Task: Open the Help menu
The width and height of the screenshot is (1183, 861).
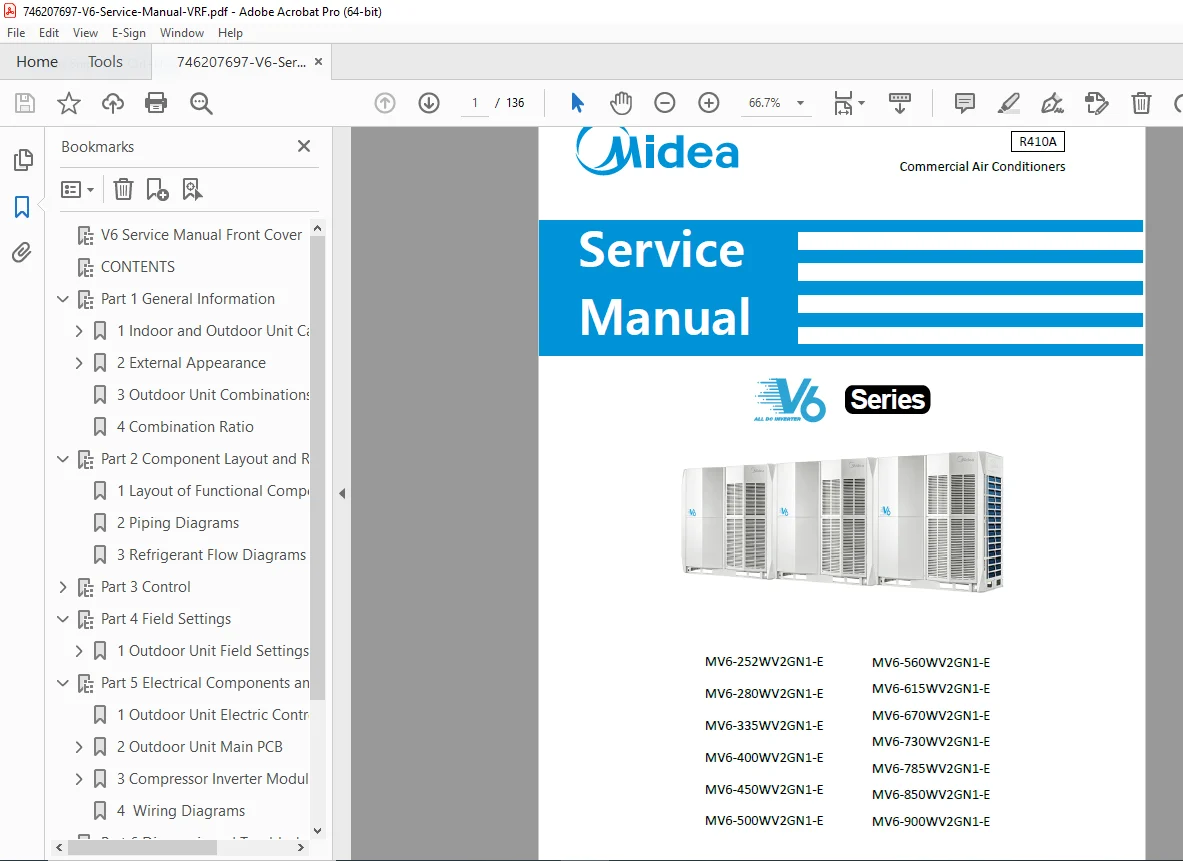Action: pos(230,32)
